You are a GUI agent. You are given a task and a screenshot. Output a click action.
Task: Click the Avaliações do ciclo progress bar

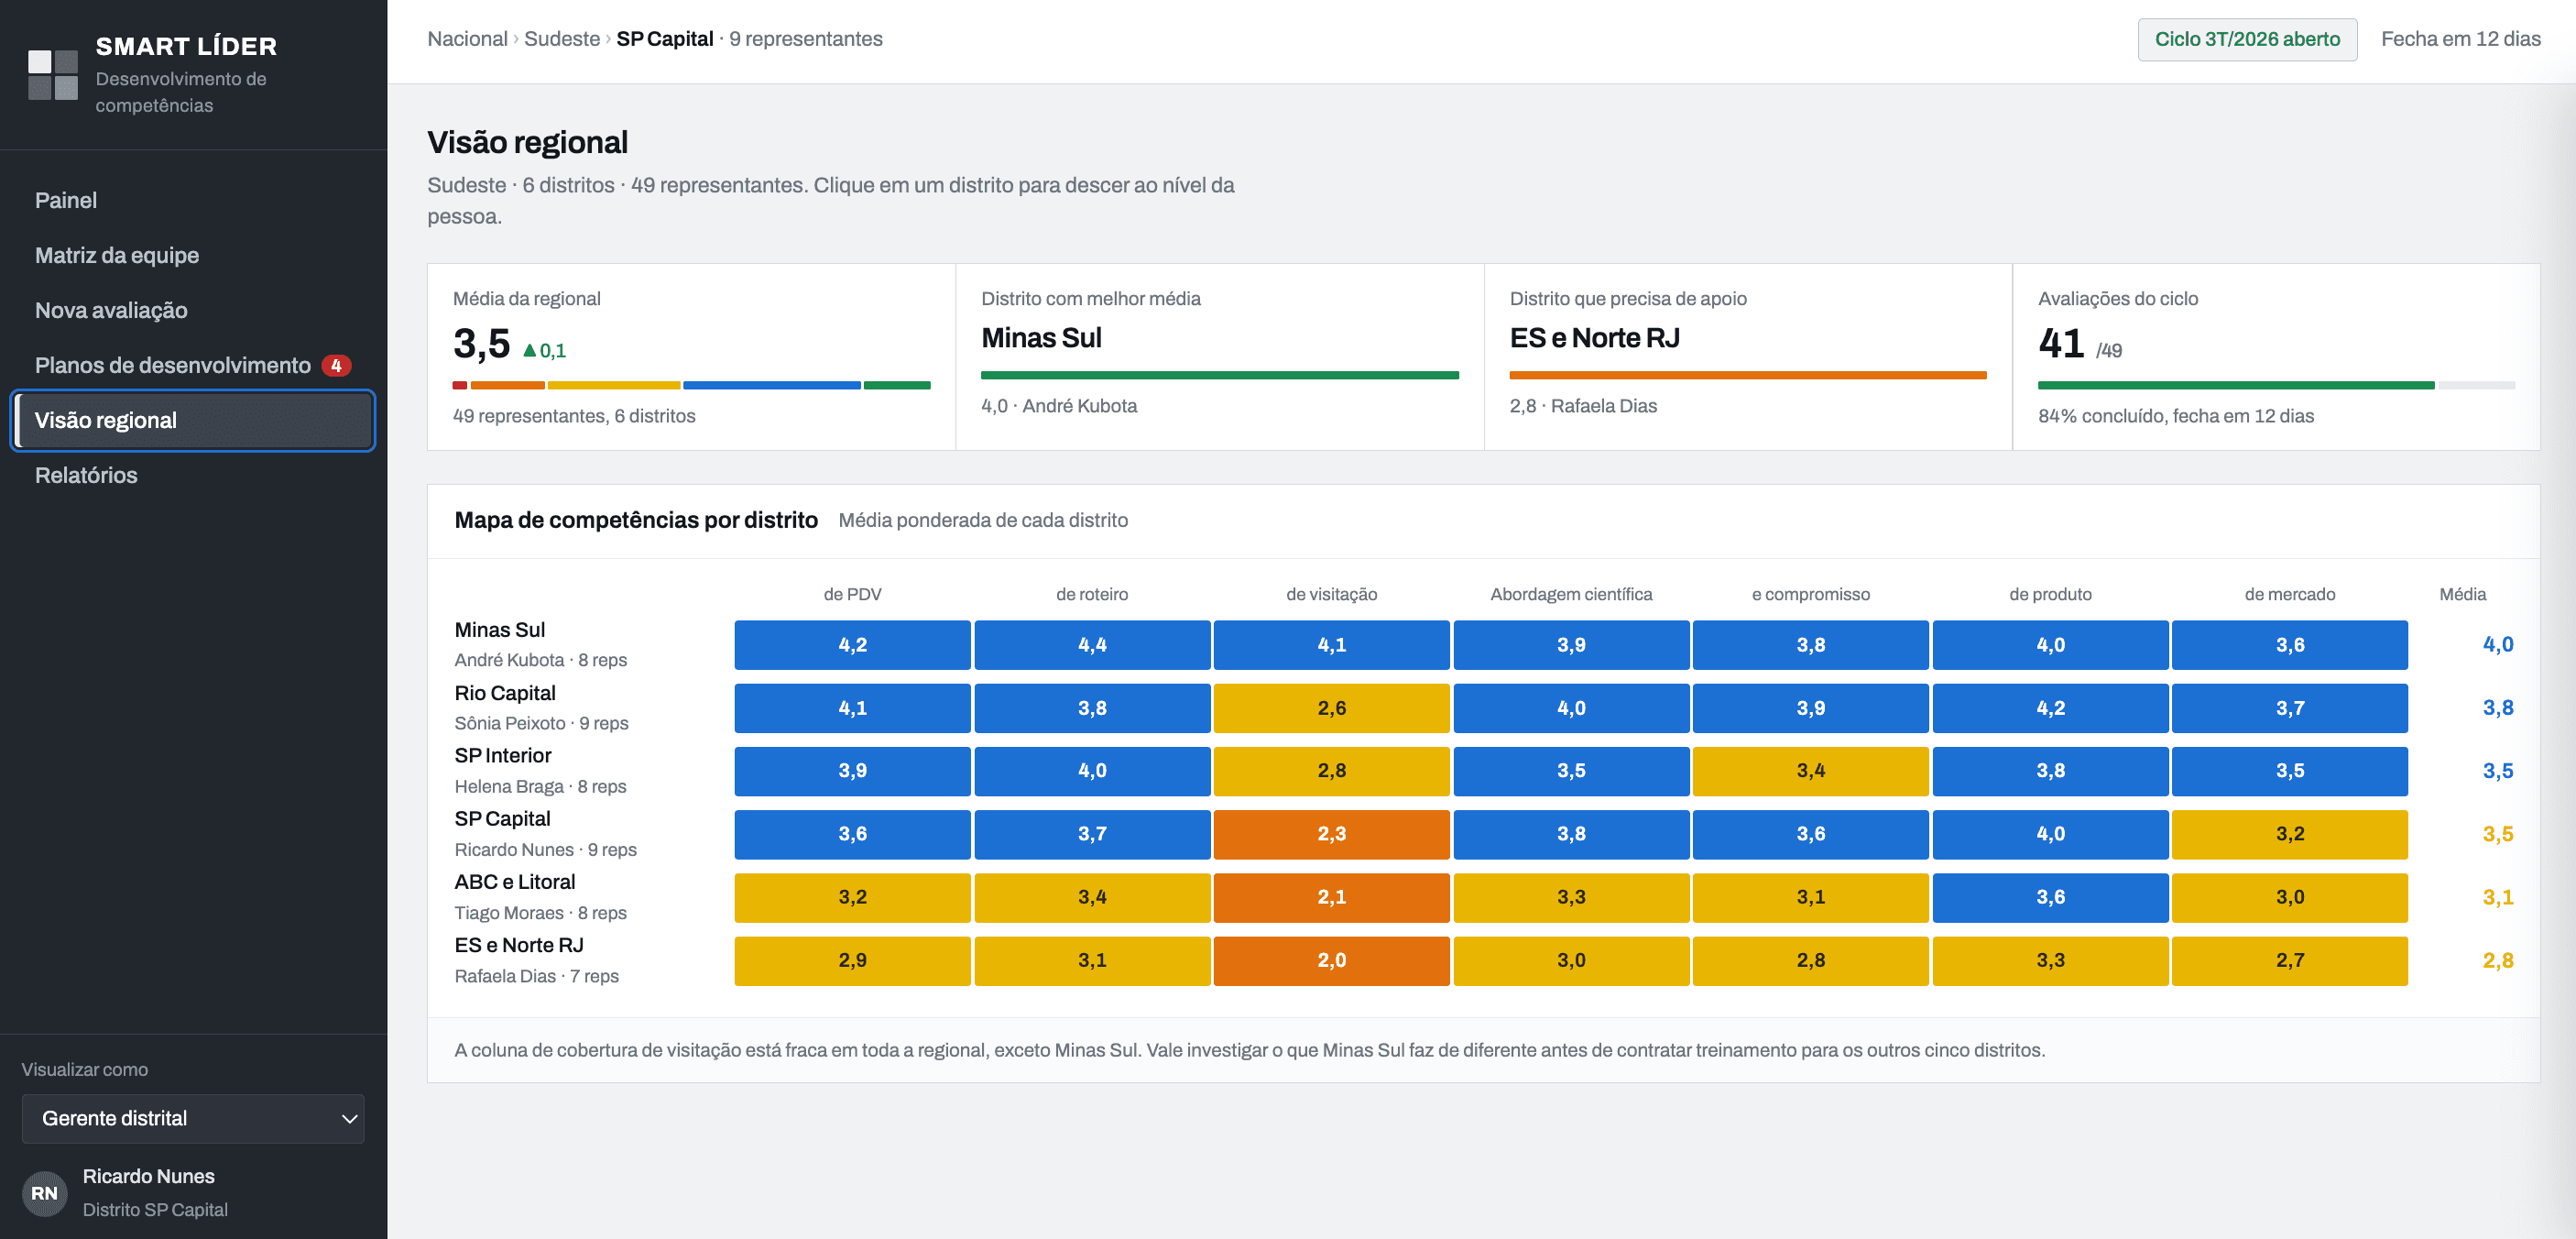pyautogui.click(x=2276, y=385)
